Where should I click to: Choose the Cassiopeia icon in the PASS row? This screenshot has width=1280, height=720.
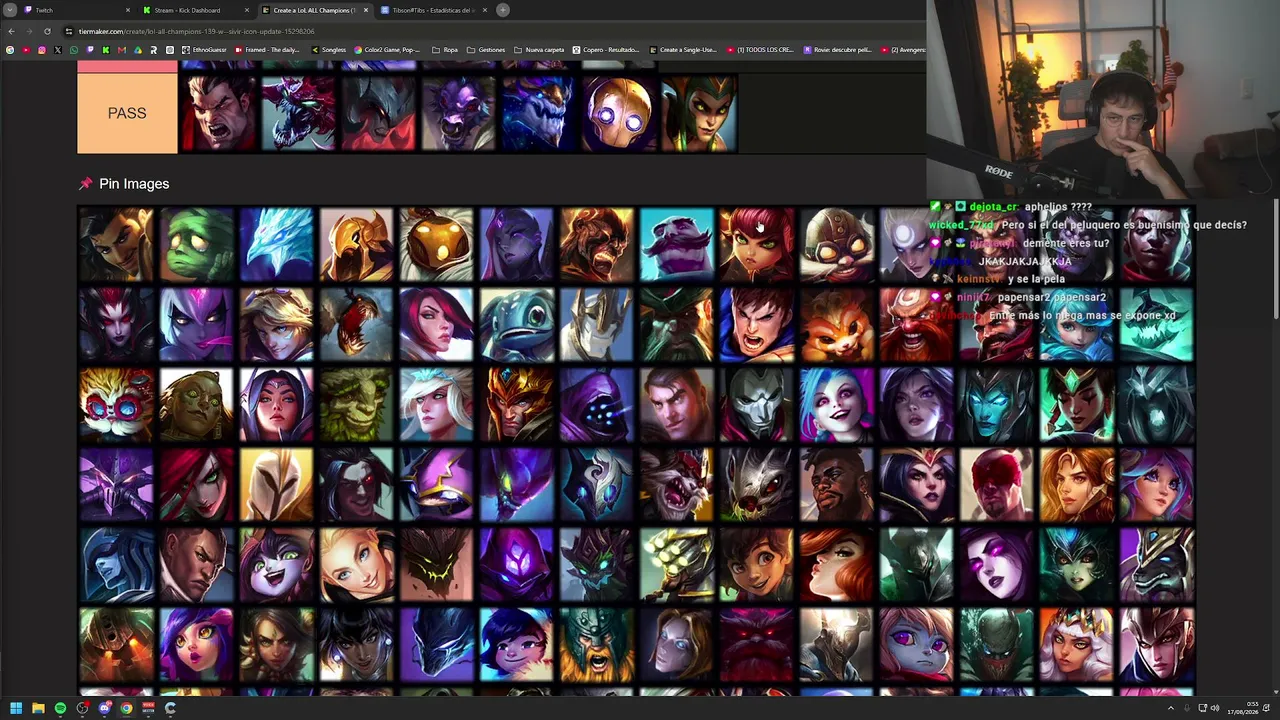point(698,113)
